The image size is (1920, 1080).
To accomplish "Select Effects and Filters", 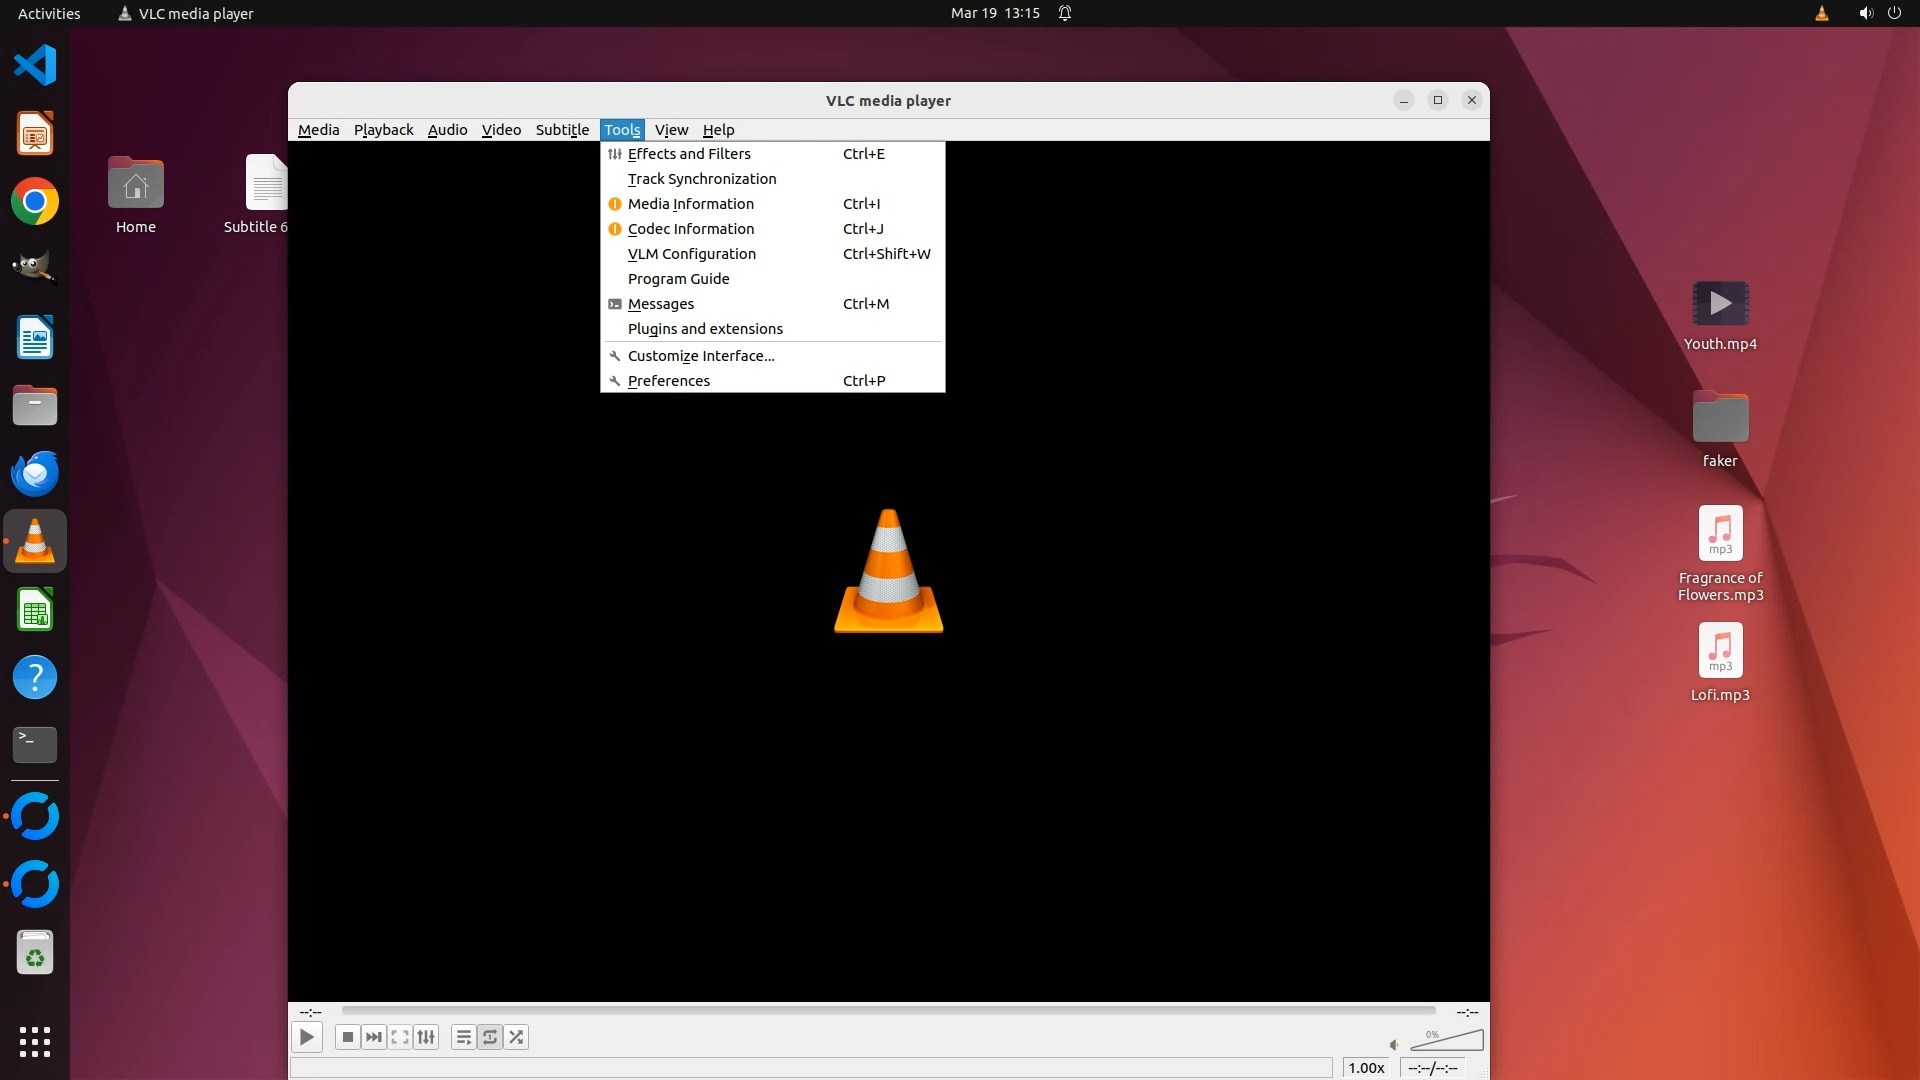I will [689, 154].
